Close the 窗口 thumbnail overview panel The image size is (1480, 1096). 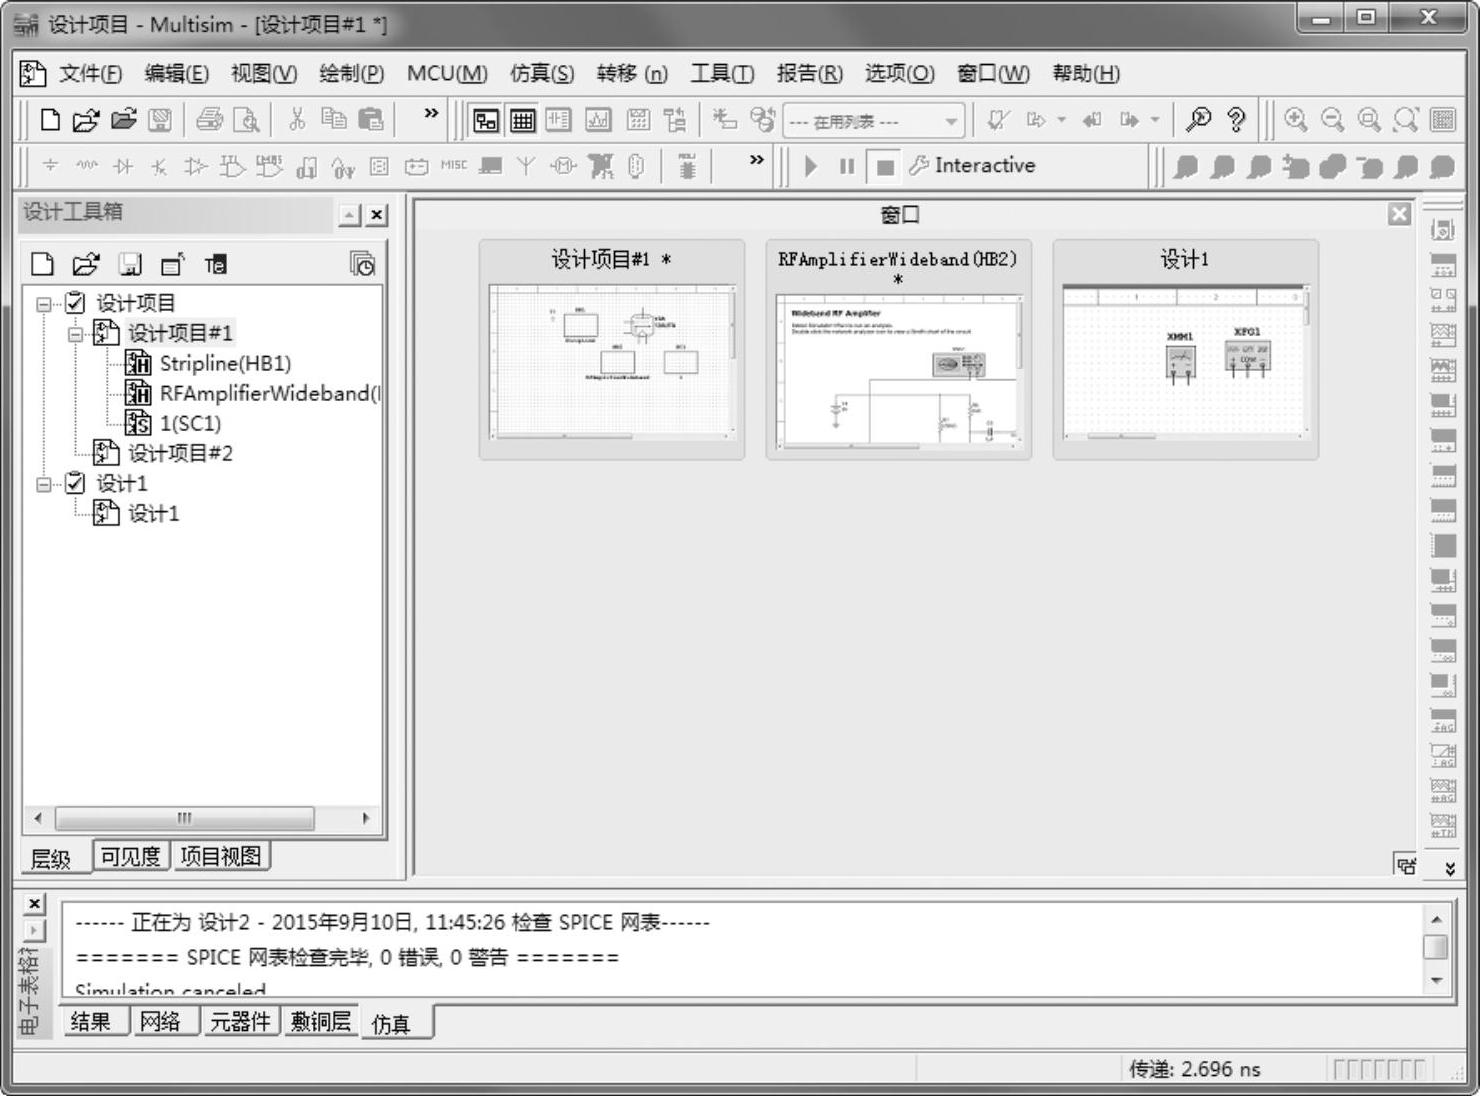[1399, 214]
